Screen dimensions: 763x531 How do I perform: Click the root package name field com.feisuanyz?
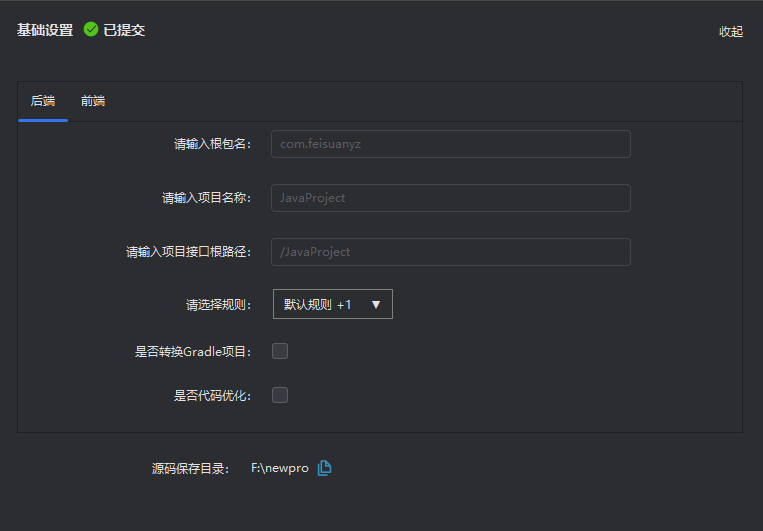coord(450,144)
